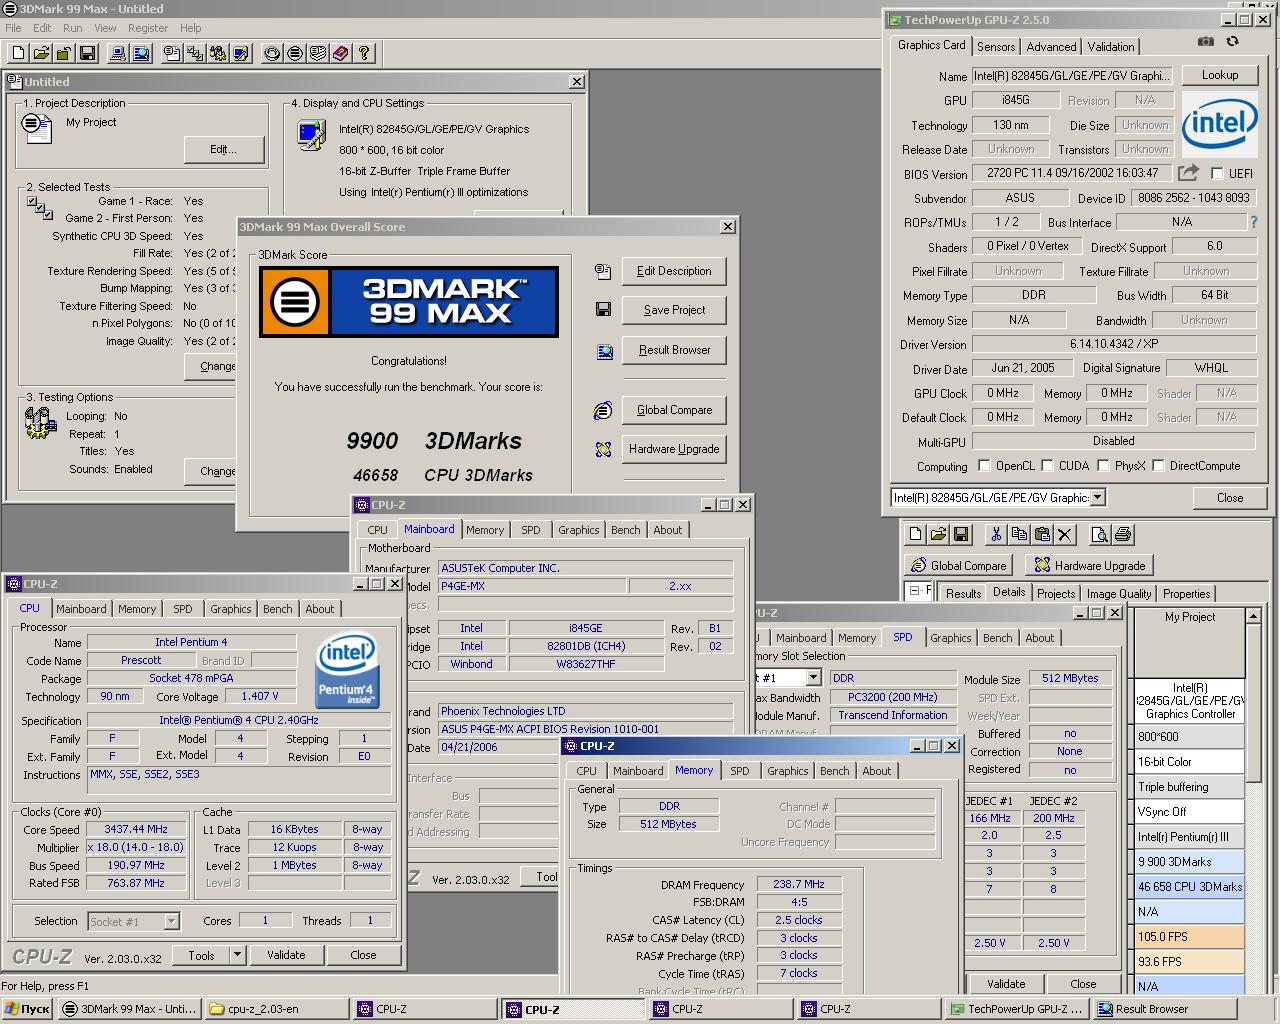Click the GPU-Z refresh arrows icon
This screenshot has height=1024, width=1280.
(1232, 42)
